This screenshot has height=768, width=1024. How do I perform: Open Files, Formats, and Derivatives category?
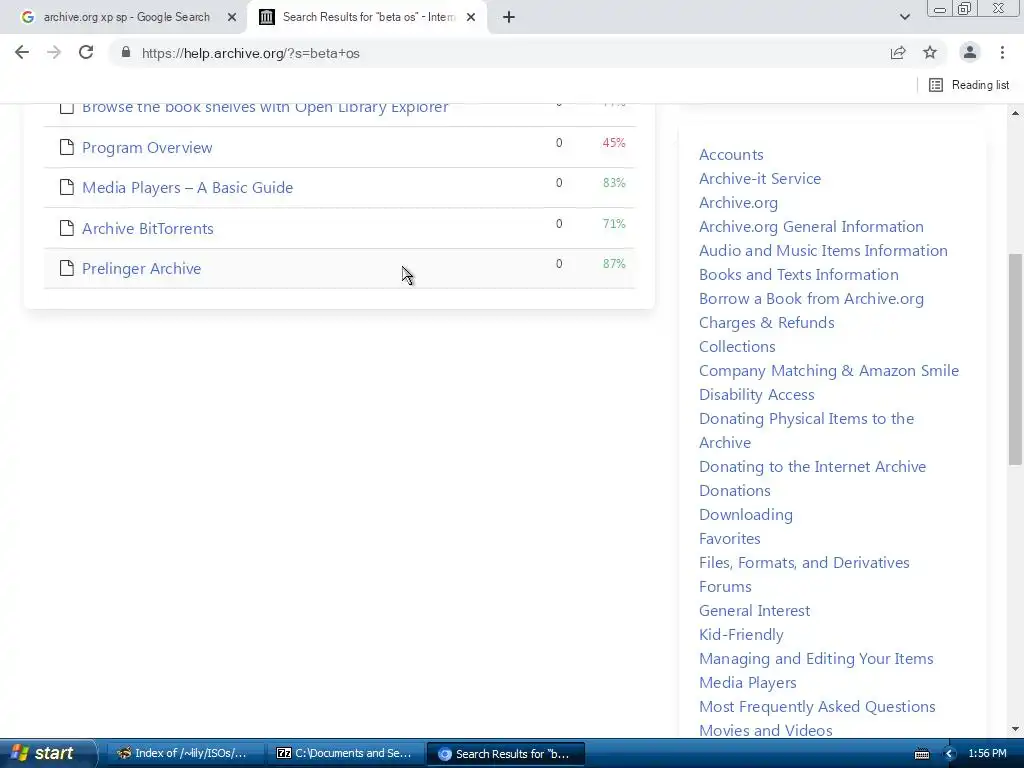[x=804, y=562]
